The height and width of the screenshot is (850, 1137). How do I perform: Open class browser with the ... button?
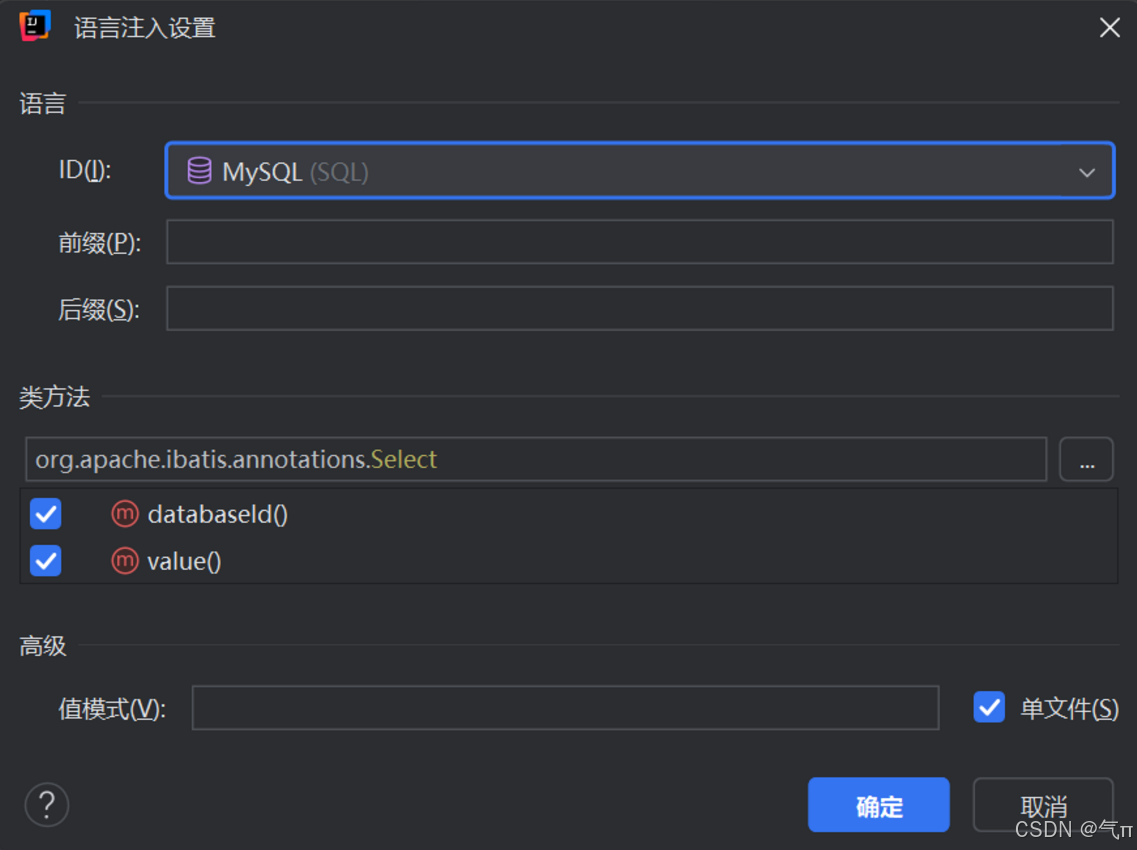point(1086,459)
